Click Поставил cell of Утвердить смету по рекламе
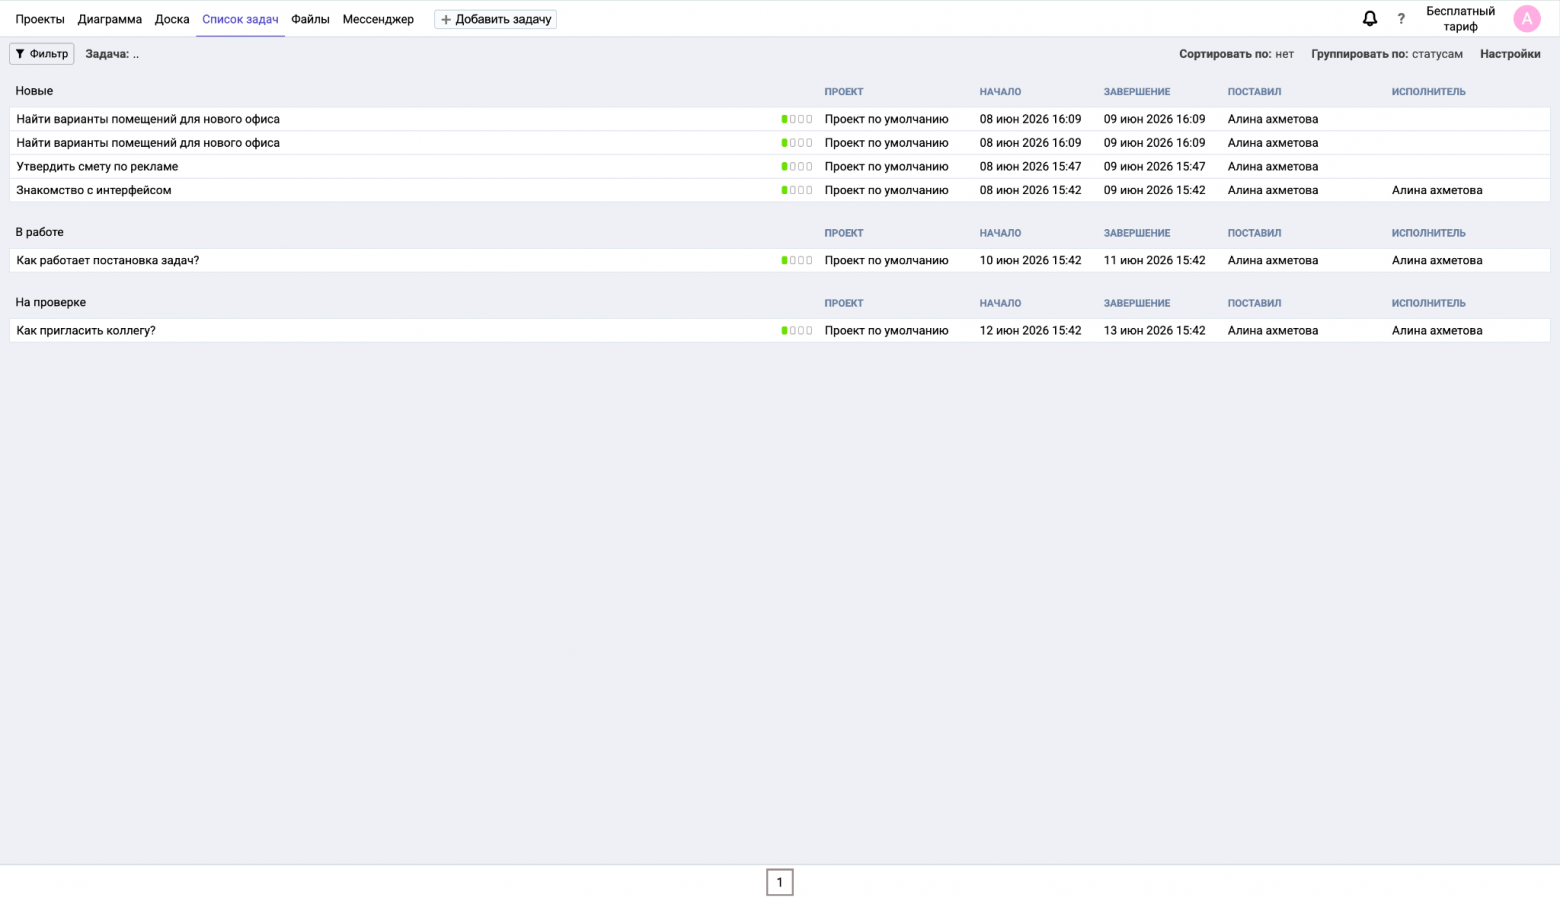The height and width of the screenshot is (898, 1560). tap(1273, 166)
